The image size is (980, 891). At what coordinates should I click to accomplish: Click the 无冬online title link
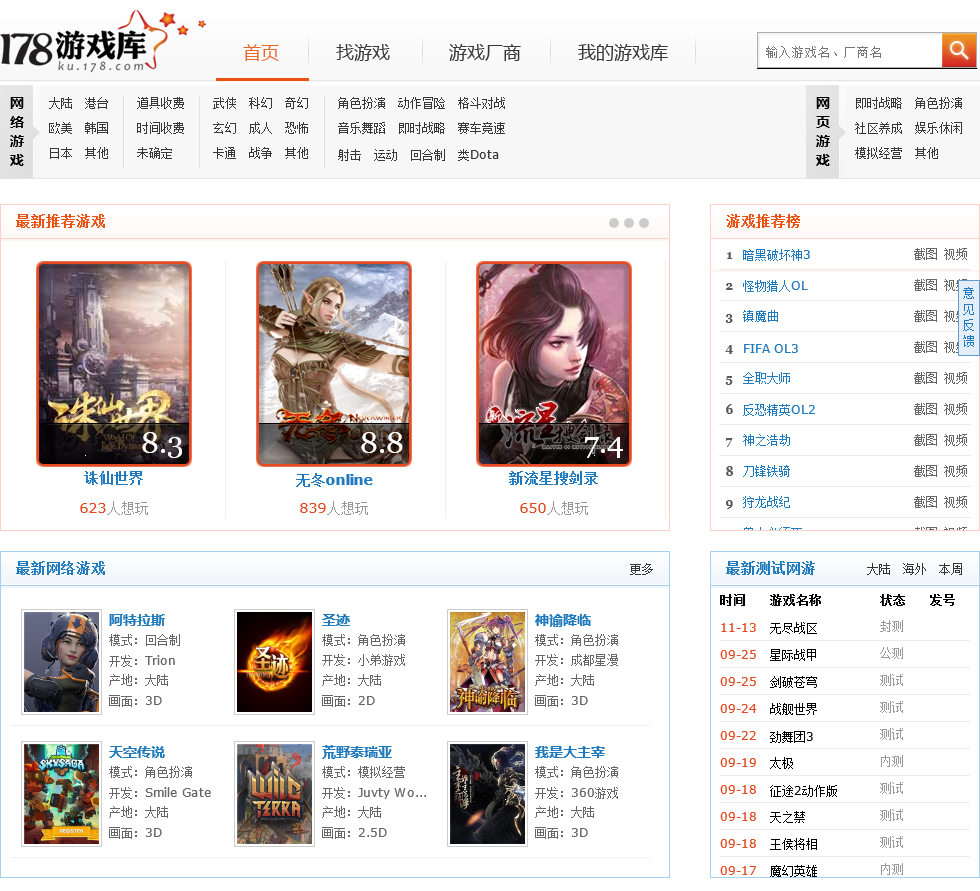334,480
